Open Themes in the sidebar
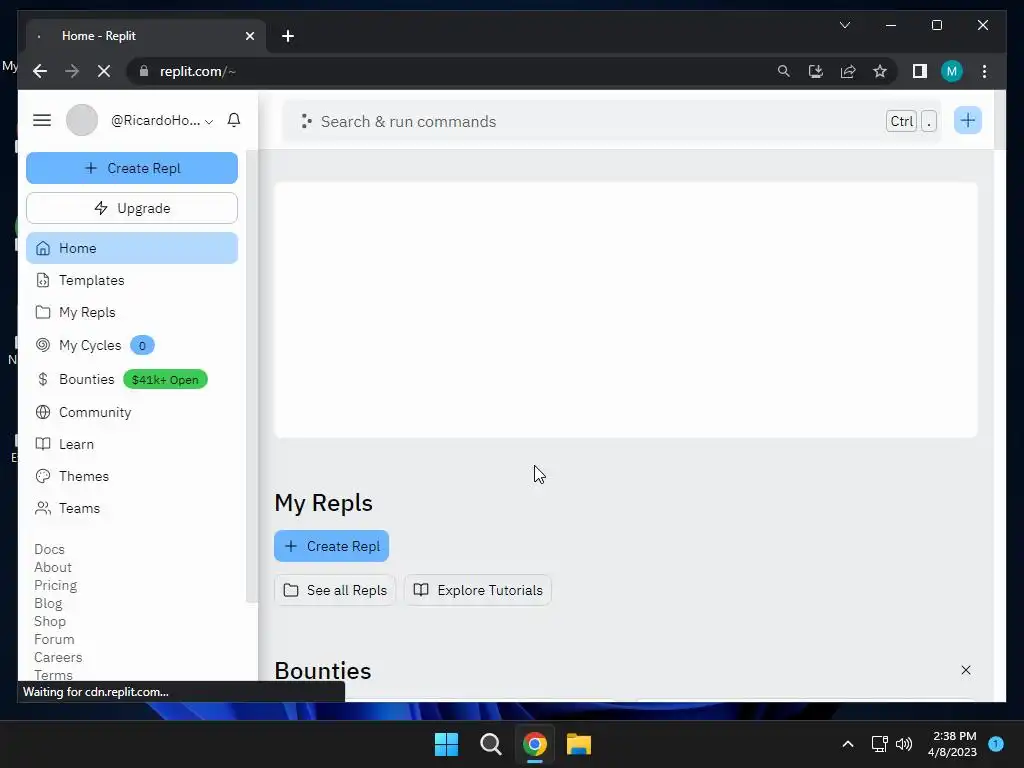 point(132,476)
